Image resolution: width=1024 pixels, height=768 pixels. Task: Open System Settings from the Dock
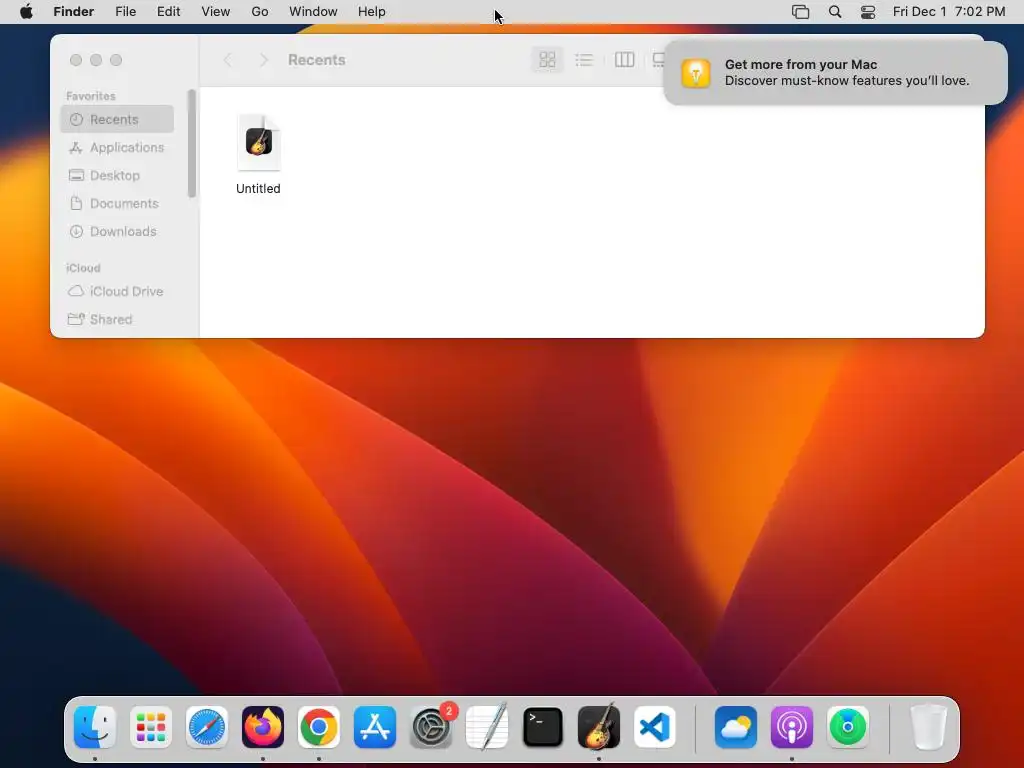(x=431, y=727)
